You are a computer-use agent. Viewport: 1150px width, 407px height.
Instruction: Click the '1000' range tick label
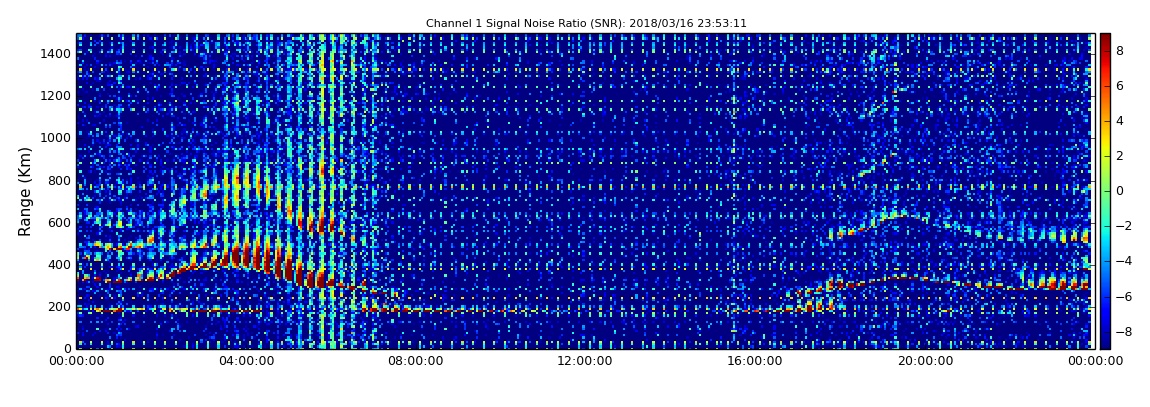pos(56,138)
